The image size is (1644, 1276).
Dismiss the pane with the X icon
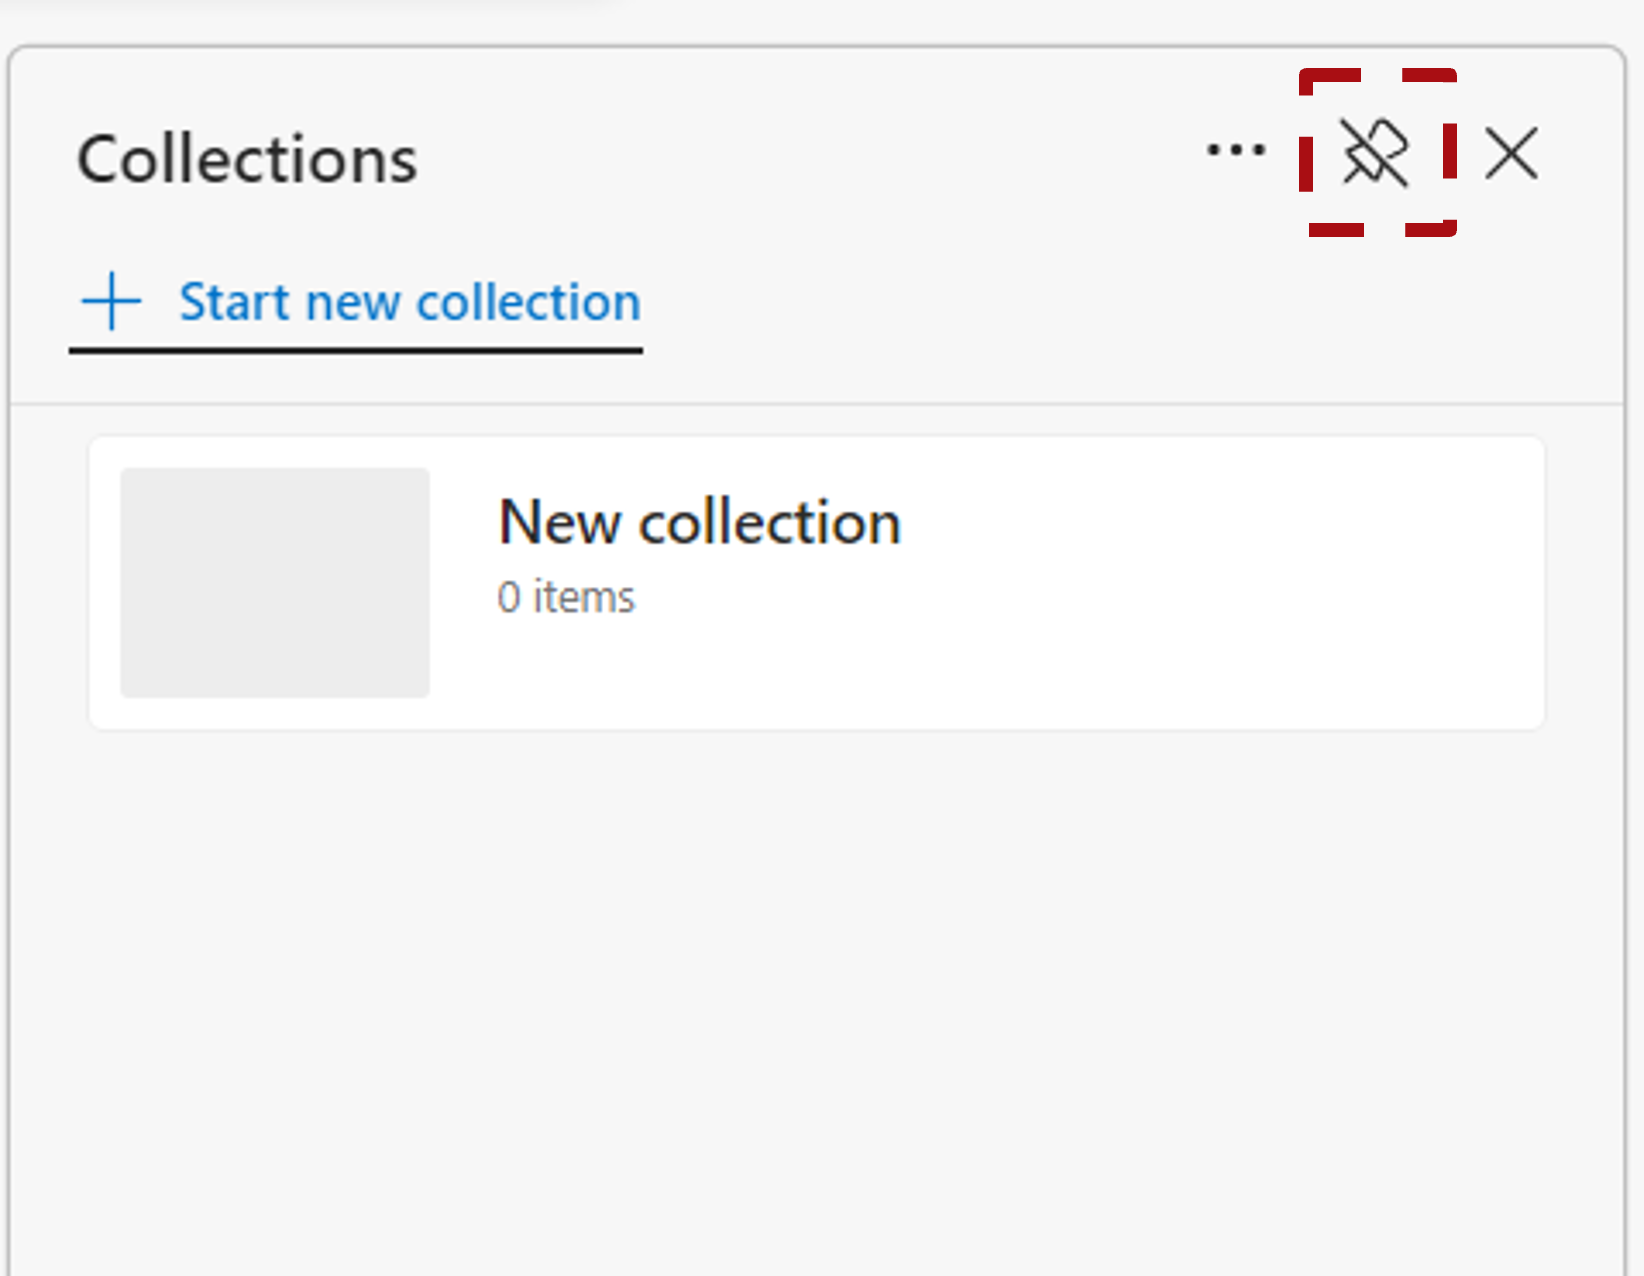(x=1511, y=153)
